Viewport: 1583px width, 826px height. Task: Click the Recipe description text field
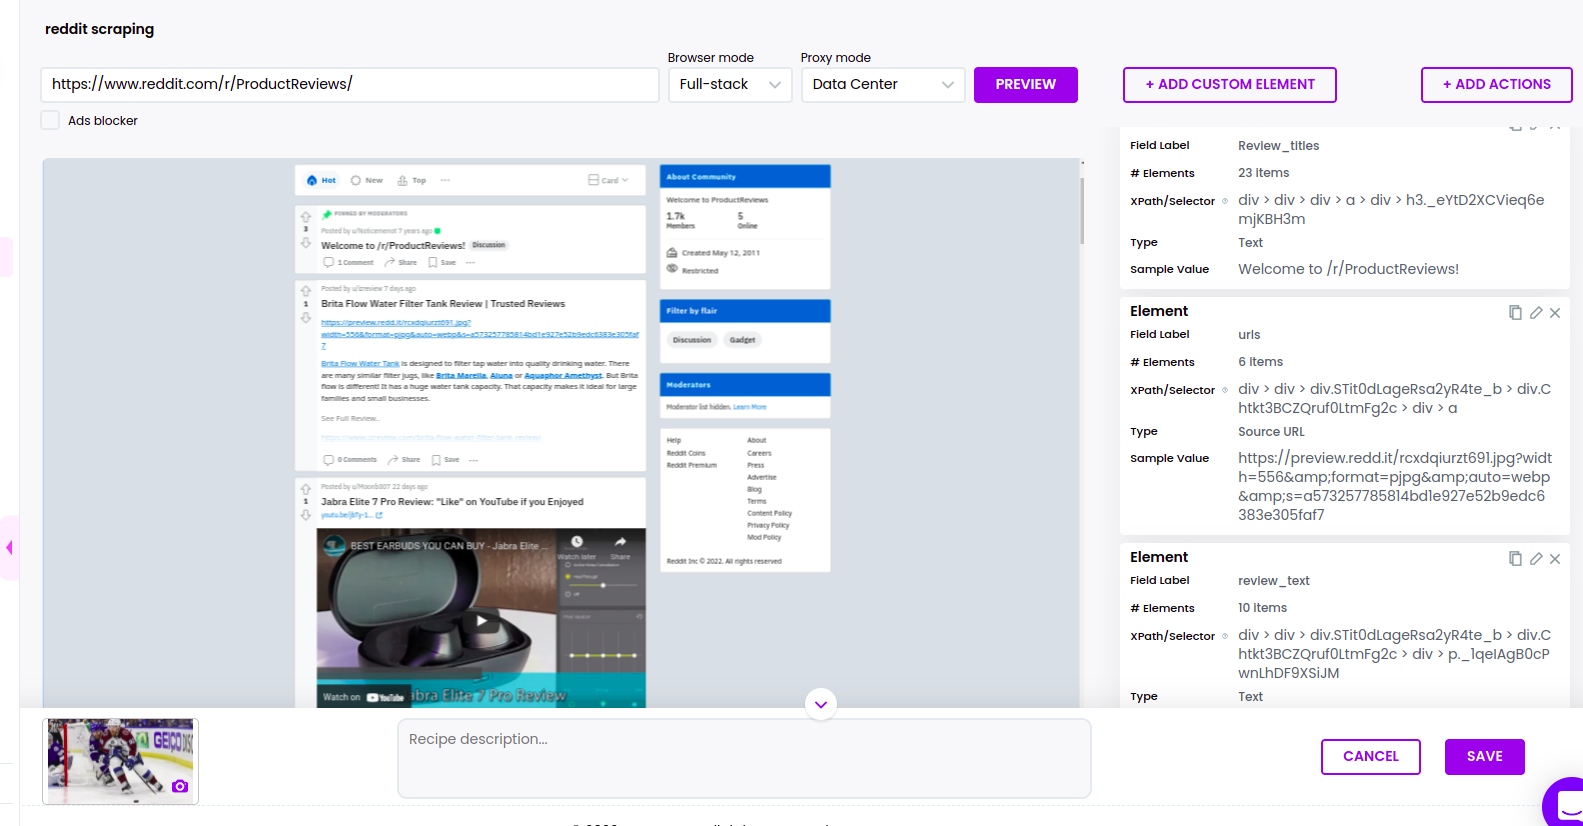tap(744, 758)
